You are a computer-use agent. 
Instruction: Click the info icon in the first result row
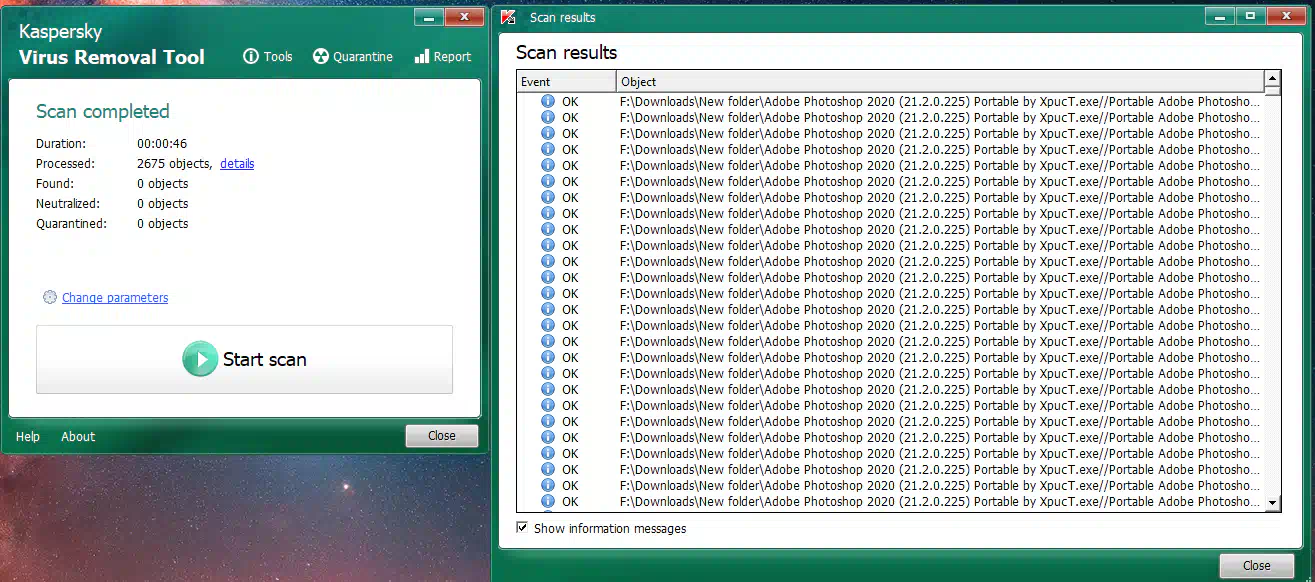[x=548, y=101]
